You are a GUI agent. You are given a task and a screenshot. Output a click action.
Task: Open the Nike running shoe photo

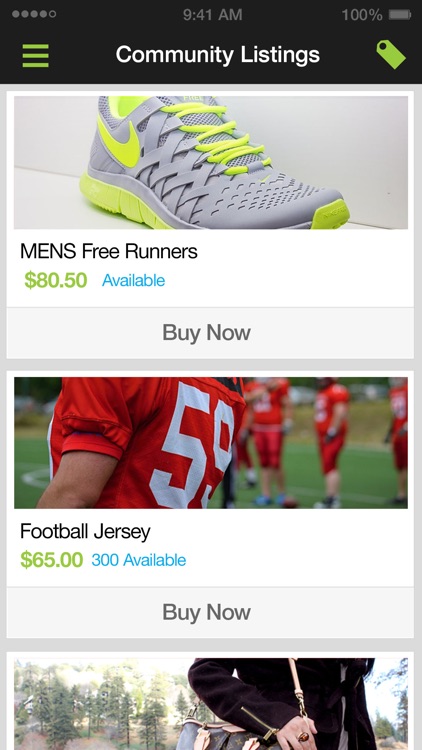tap(211, 163)
